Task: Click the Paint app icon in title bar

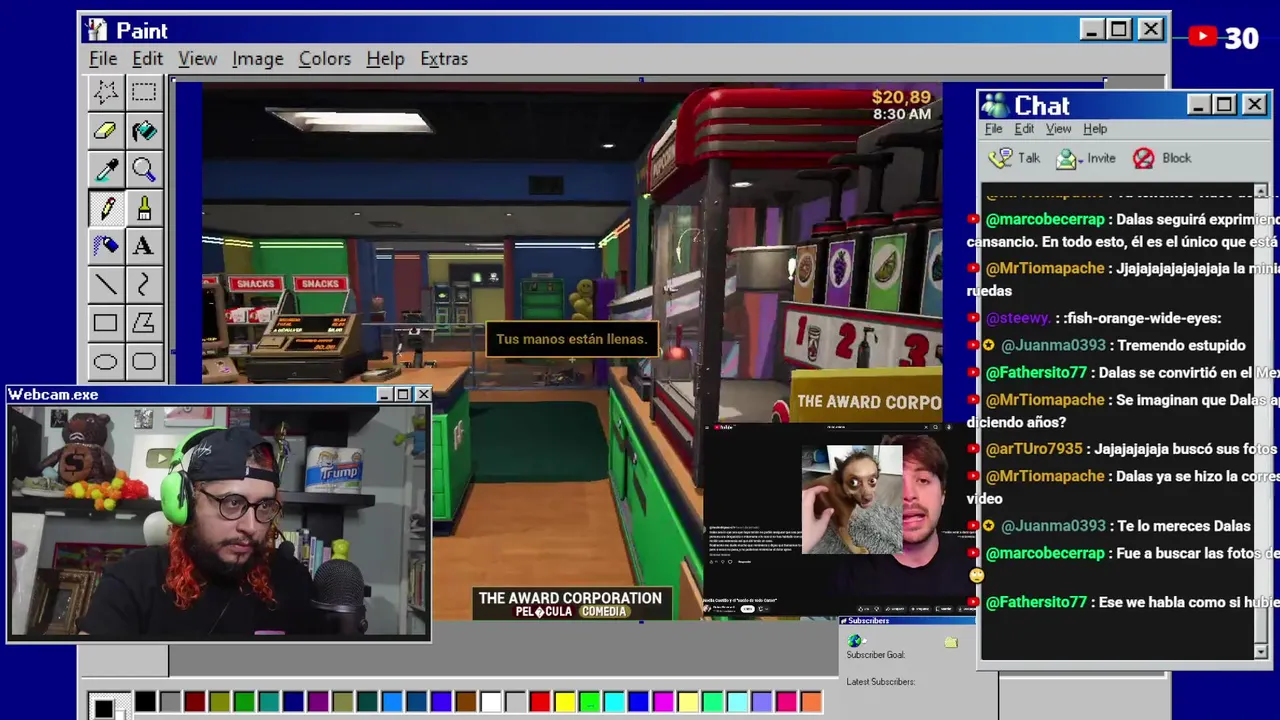Action: click(x=96, y=30)
